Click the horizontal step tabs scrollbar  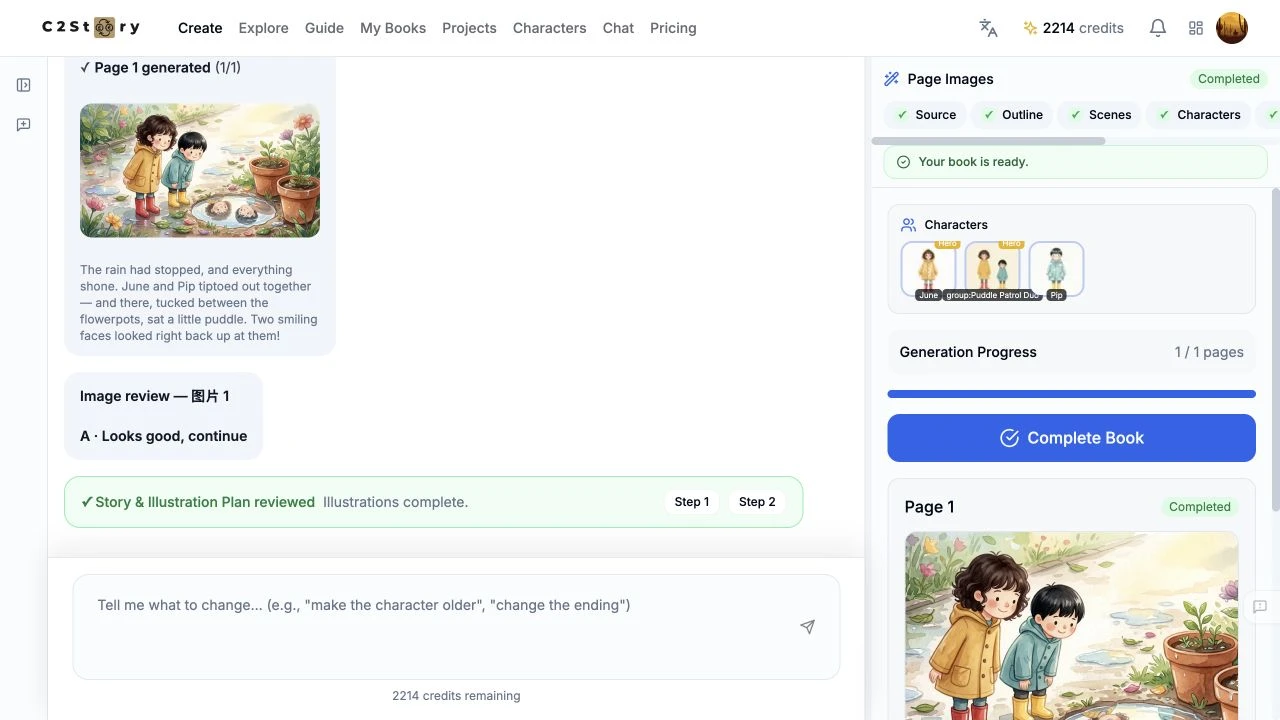988,141
